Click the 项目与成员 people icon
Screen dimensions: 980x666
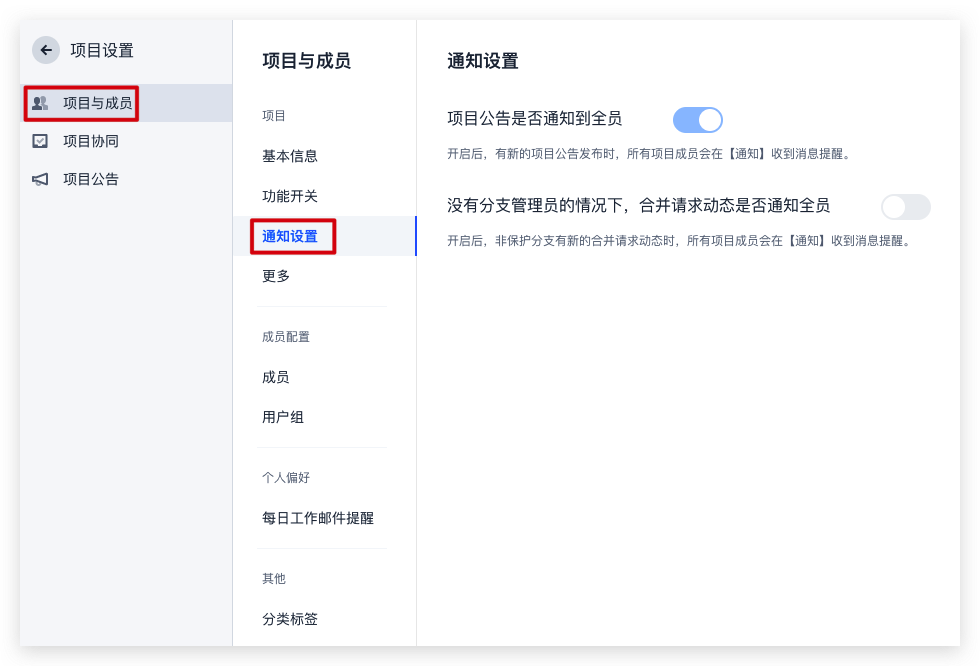point(40,103)
